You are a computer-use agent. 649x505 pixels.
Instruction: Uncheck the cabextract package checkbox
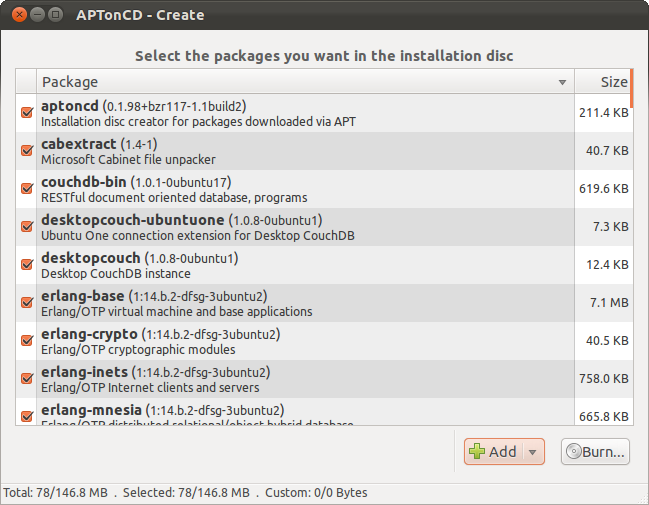pyautogui.click(x=27, y=150)
